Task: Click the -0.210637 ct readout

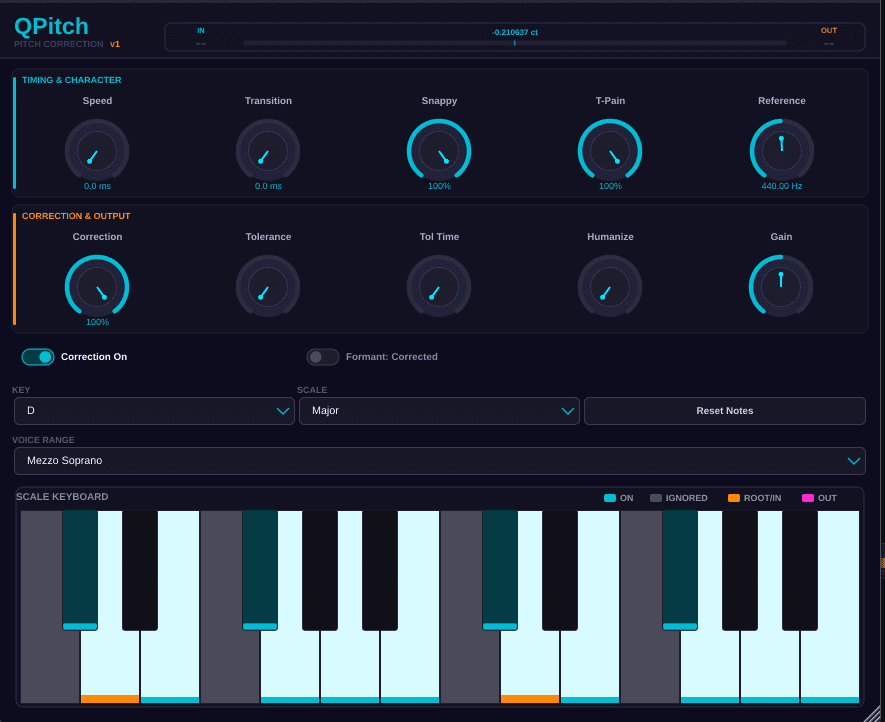Action: click(515, 32)
